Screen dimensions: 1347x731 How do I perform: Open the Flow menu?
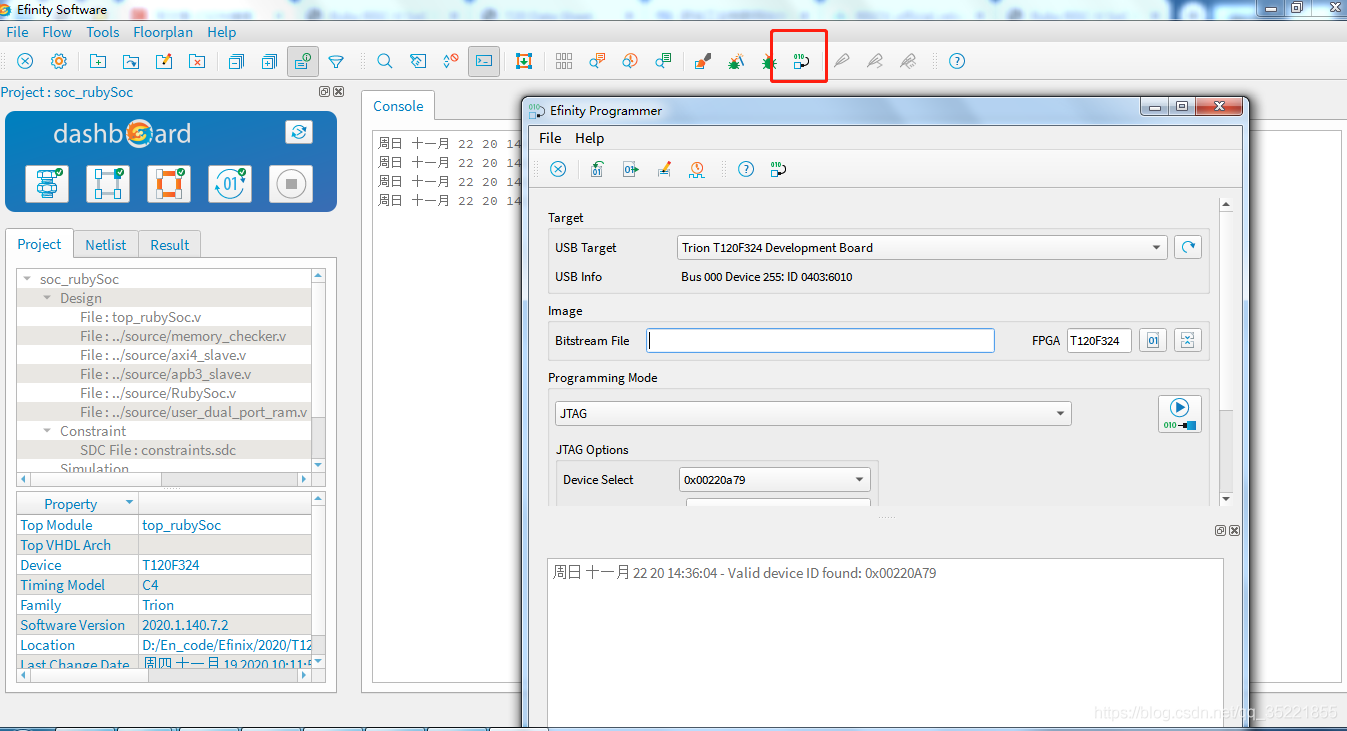[57, 32]
